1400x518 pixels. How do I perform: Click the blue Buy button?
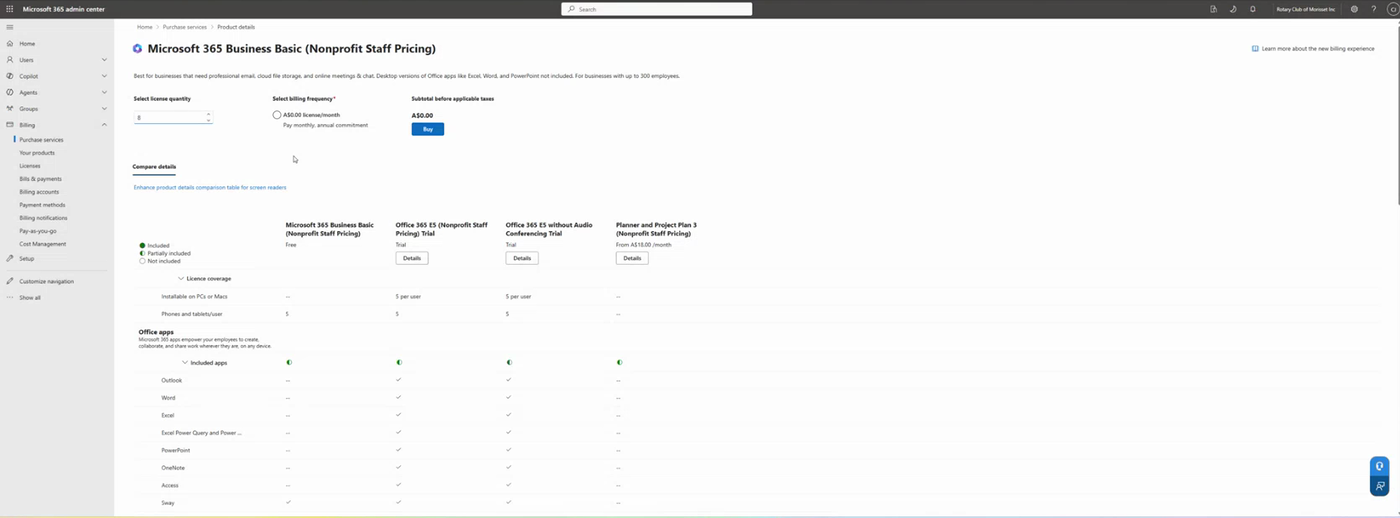[428, 129]
